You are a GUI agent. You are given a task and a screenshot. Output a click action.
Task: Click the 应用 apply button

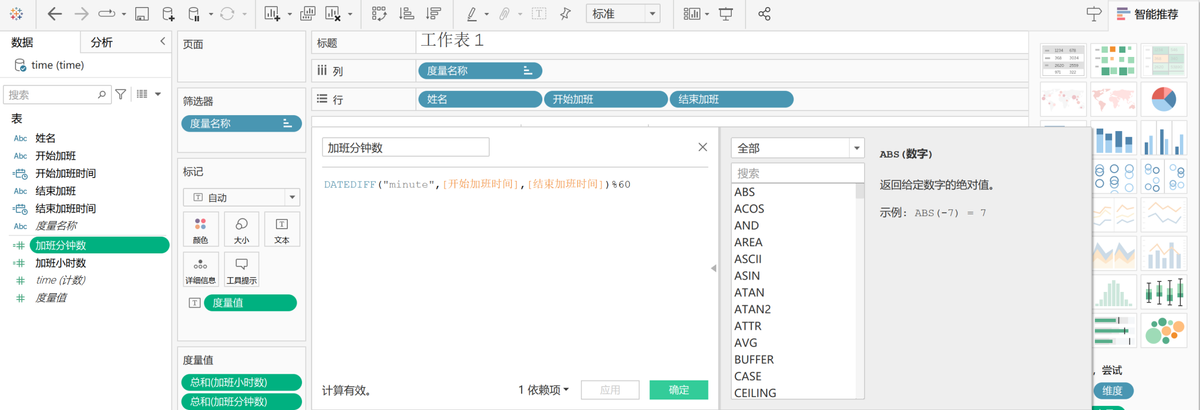[611, 390]
